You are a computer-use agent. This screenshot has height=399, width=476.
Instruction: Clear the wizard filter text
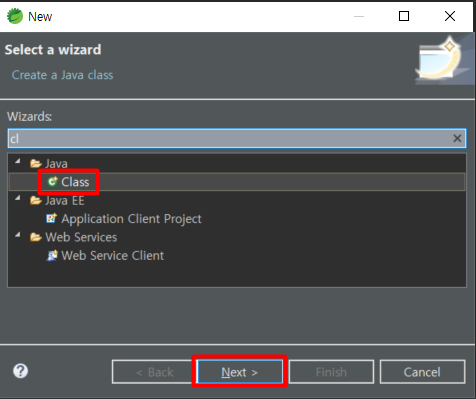[x=457, y=138]
